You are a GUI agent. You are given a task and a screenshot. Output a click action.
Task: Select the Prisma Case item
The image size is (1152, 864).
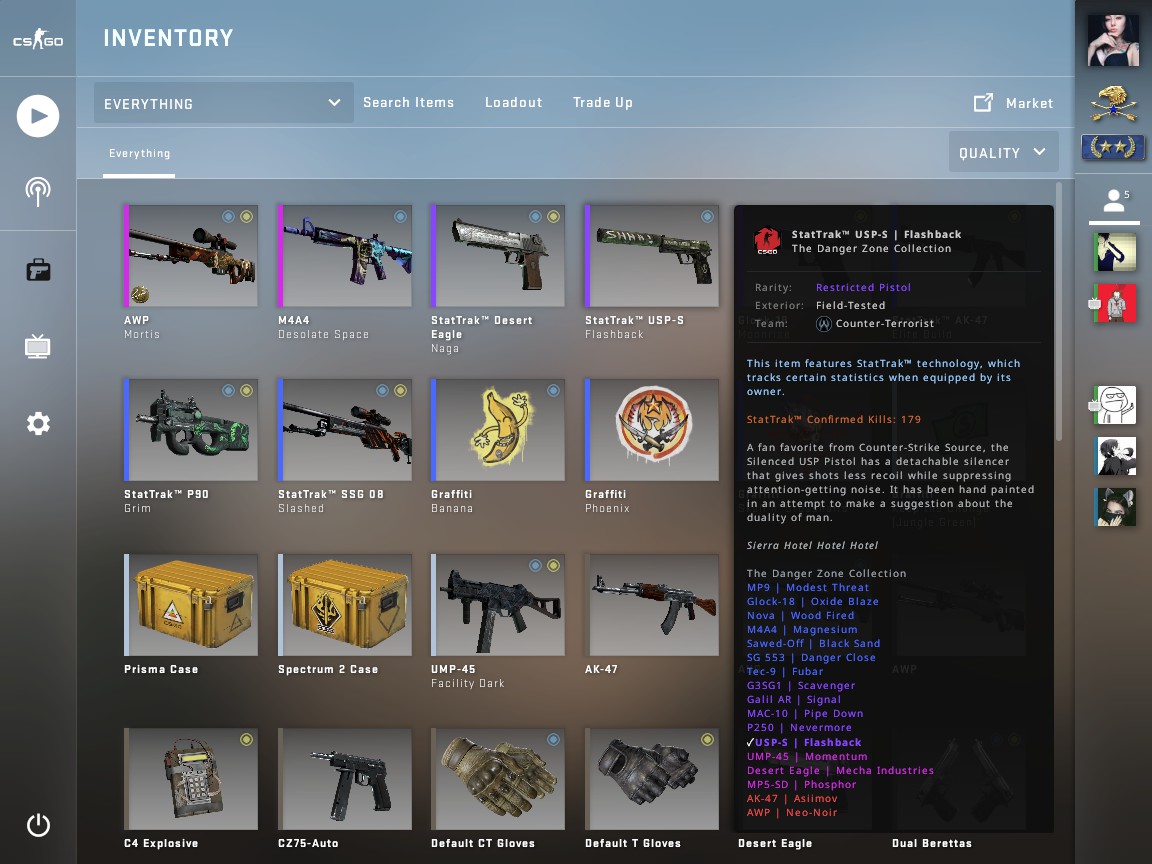point(191,605)
